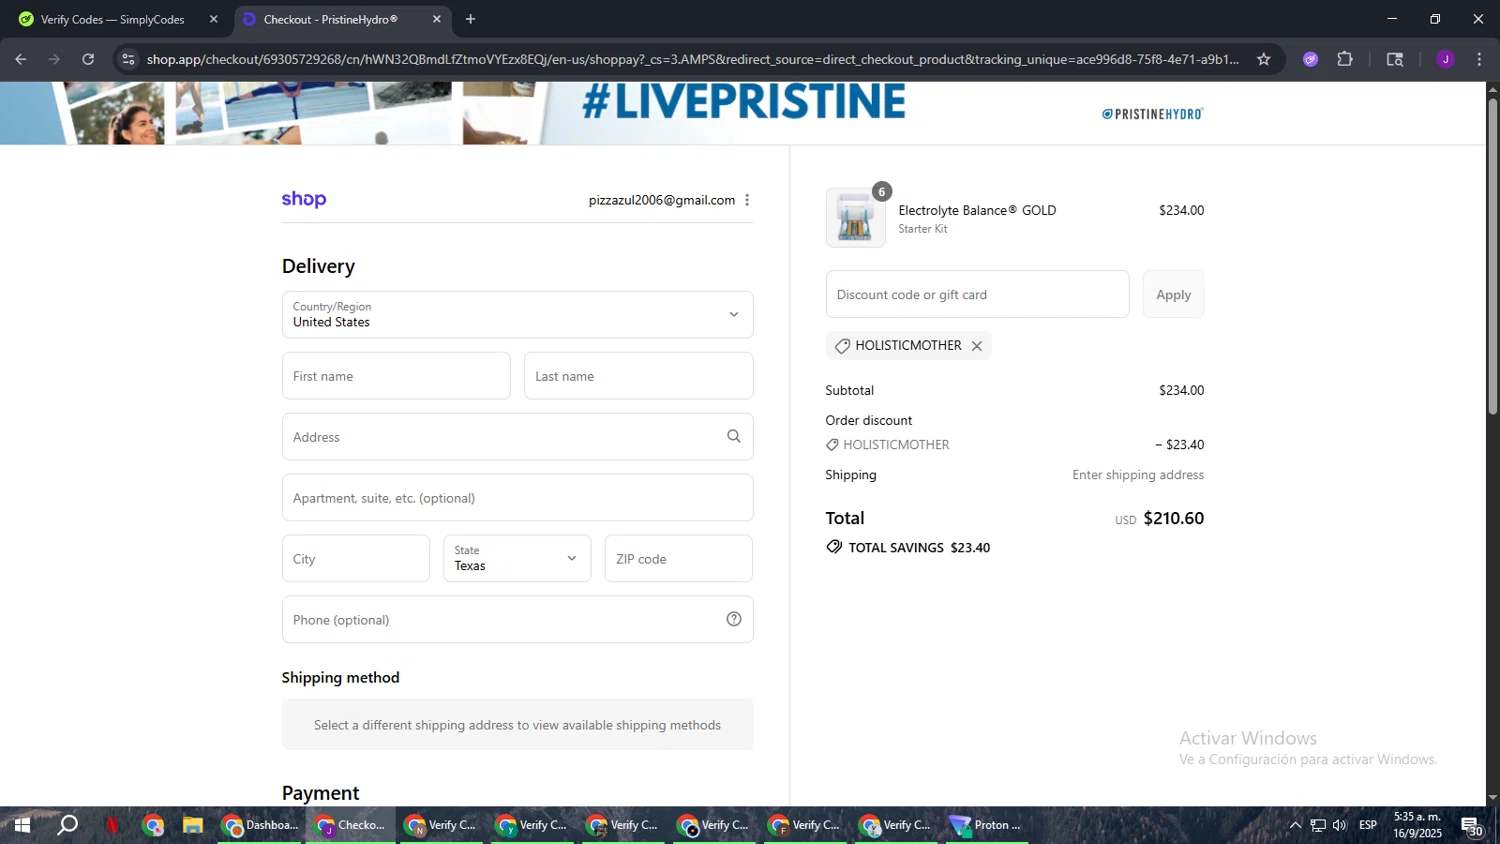Open Windows taskbar search
The image size is (1500, 844).
[x=67, y=825]
